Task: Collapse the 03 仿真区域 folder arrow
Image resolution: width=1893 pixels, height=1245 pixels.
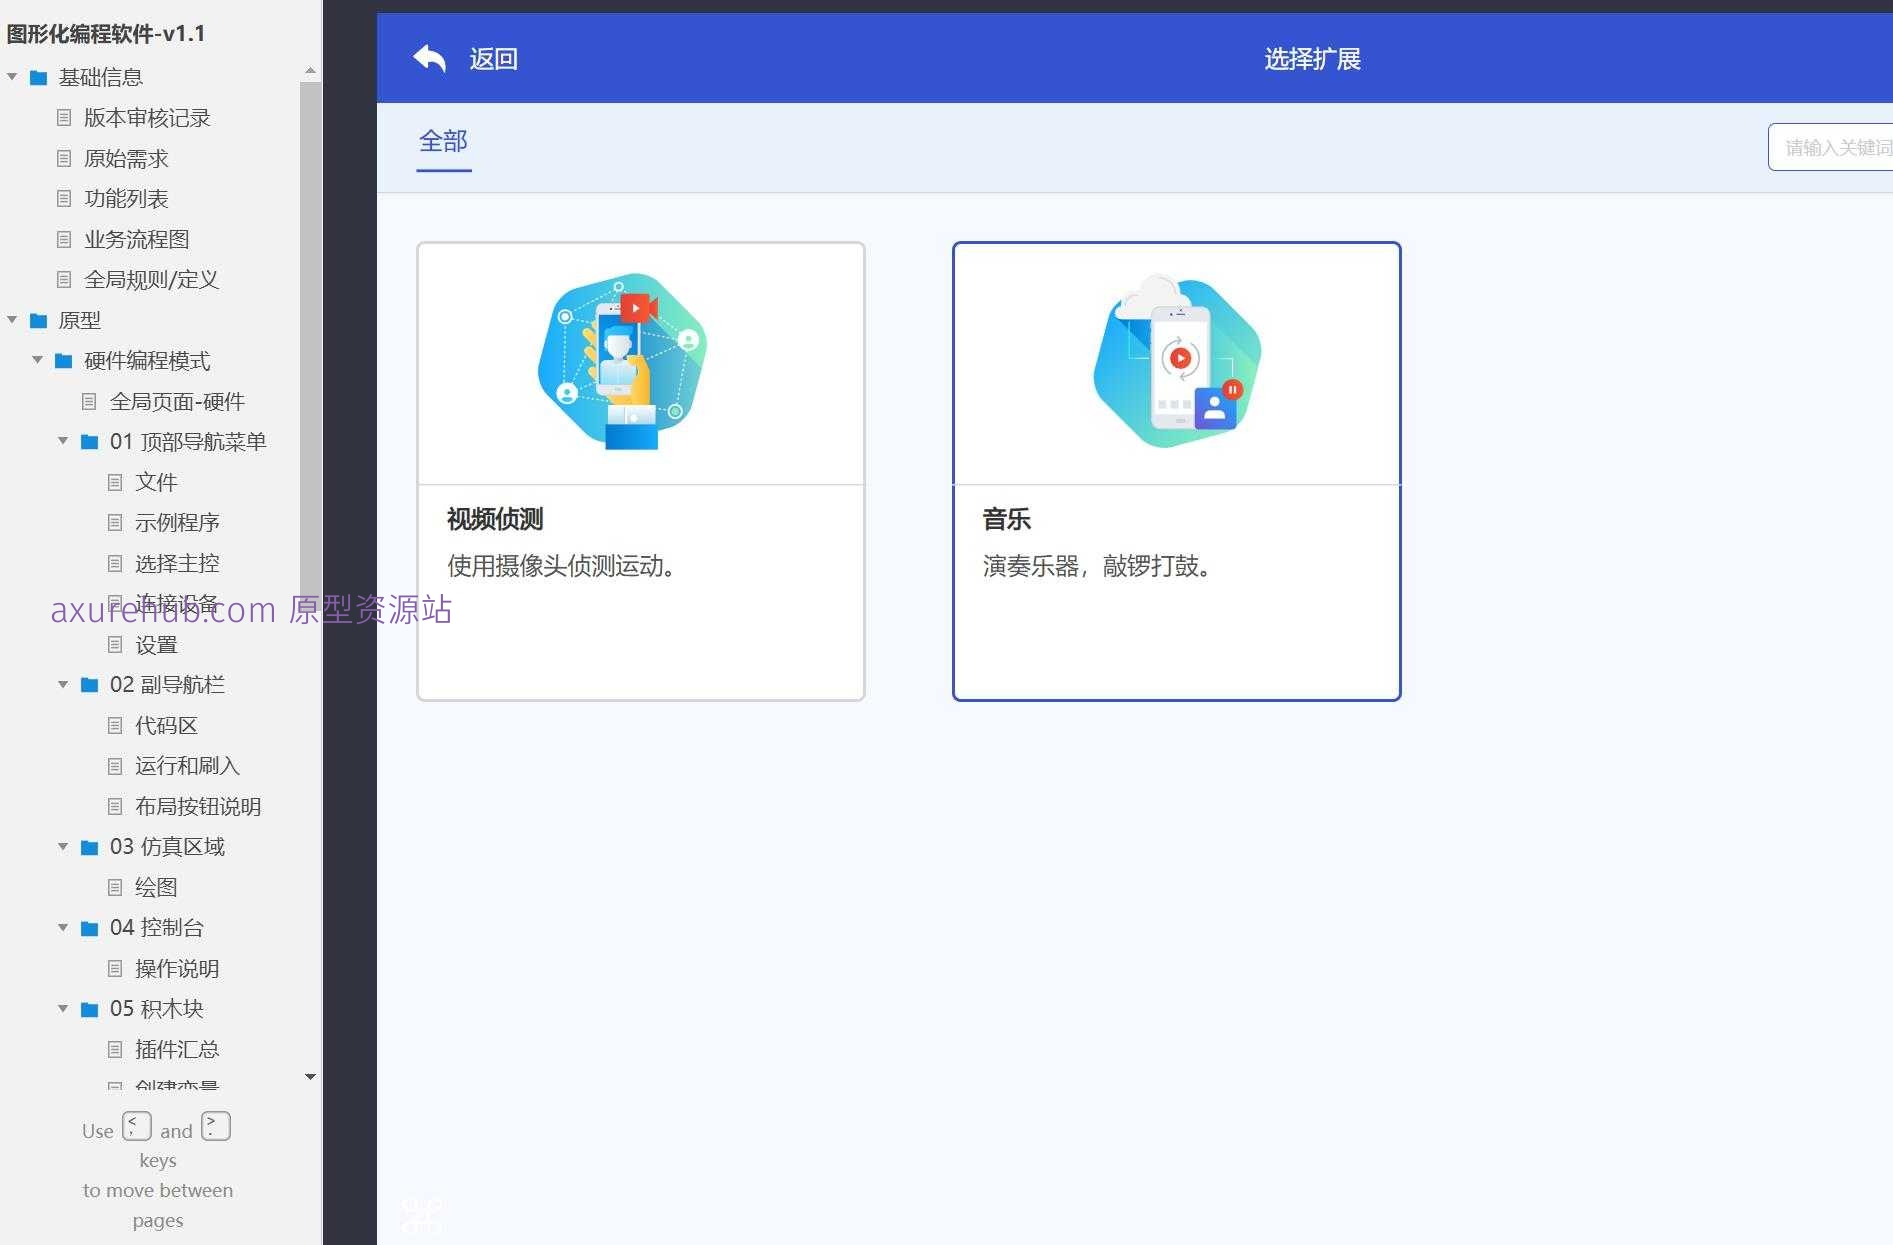Action: pyautogui.click(x=63, y=846)
